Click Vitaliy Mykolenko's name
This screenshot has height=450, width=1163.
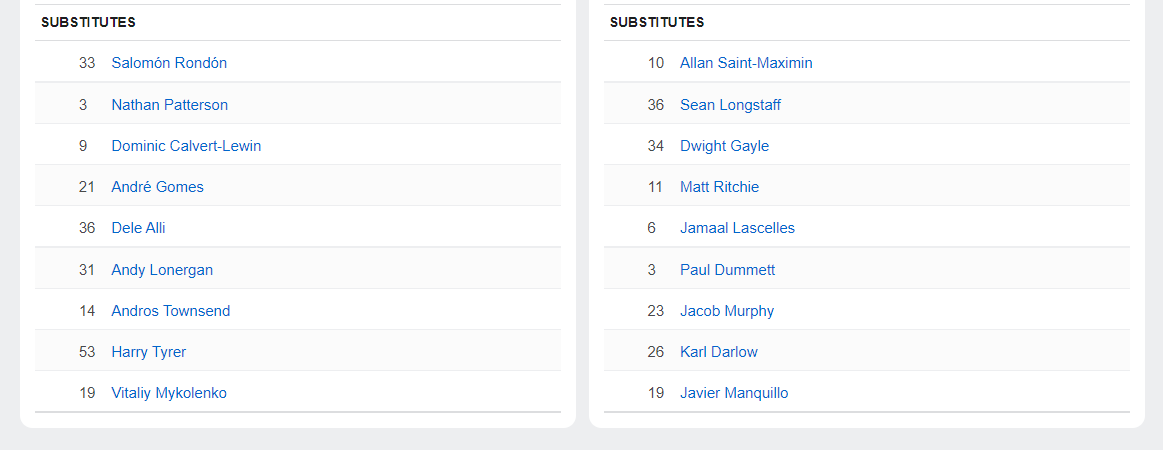tap(169, 393)
